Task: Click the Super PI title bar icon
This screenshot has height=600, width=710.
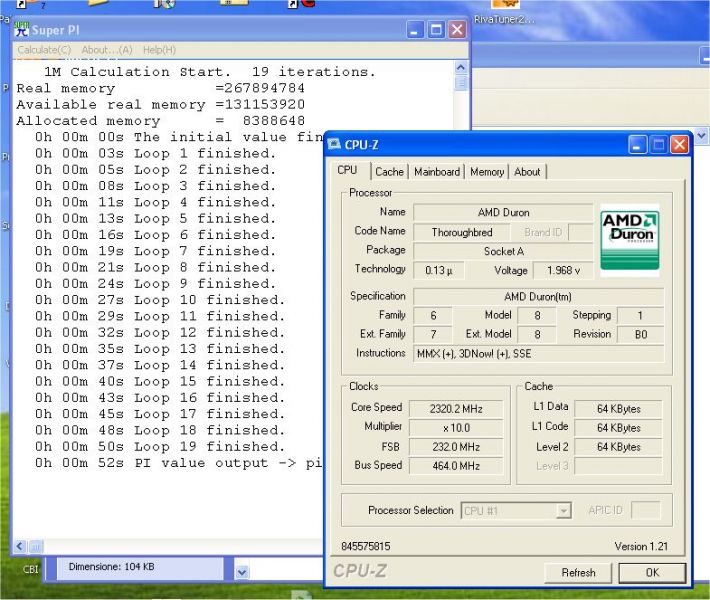Action: pyautogui.click(x=21, y=29)
